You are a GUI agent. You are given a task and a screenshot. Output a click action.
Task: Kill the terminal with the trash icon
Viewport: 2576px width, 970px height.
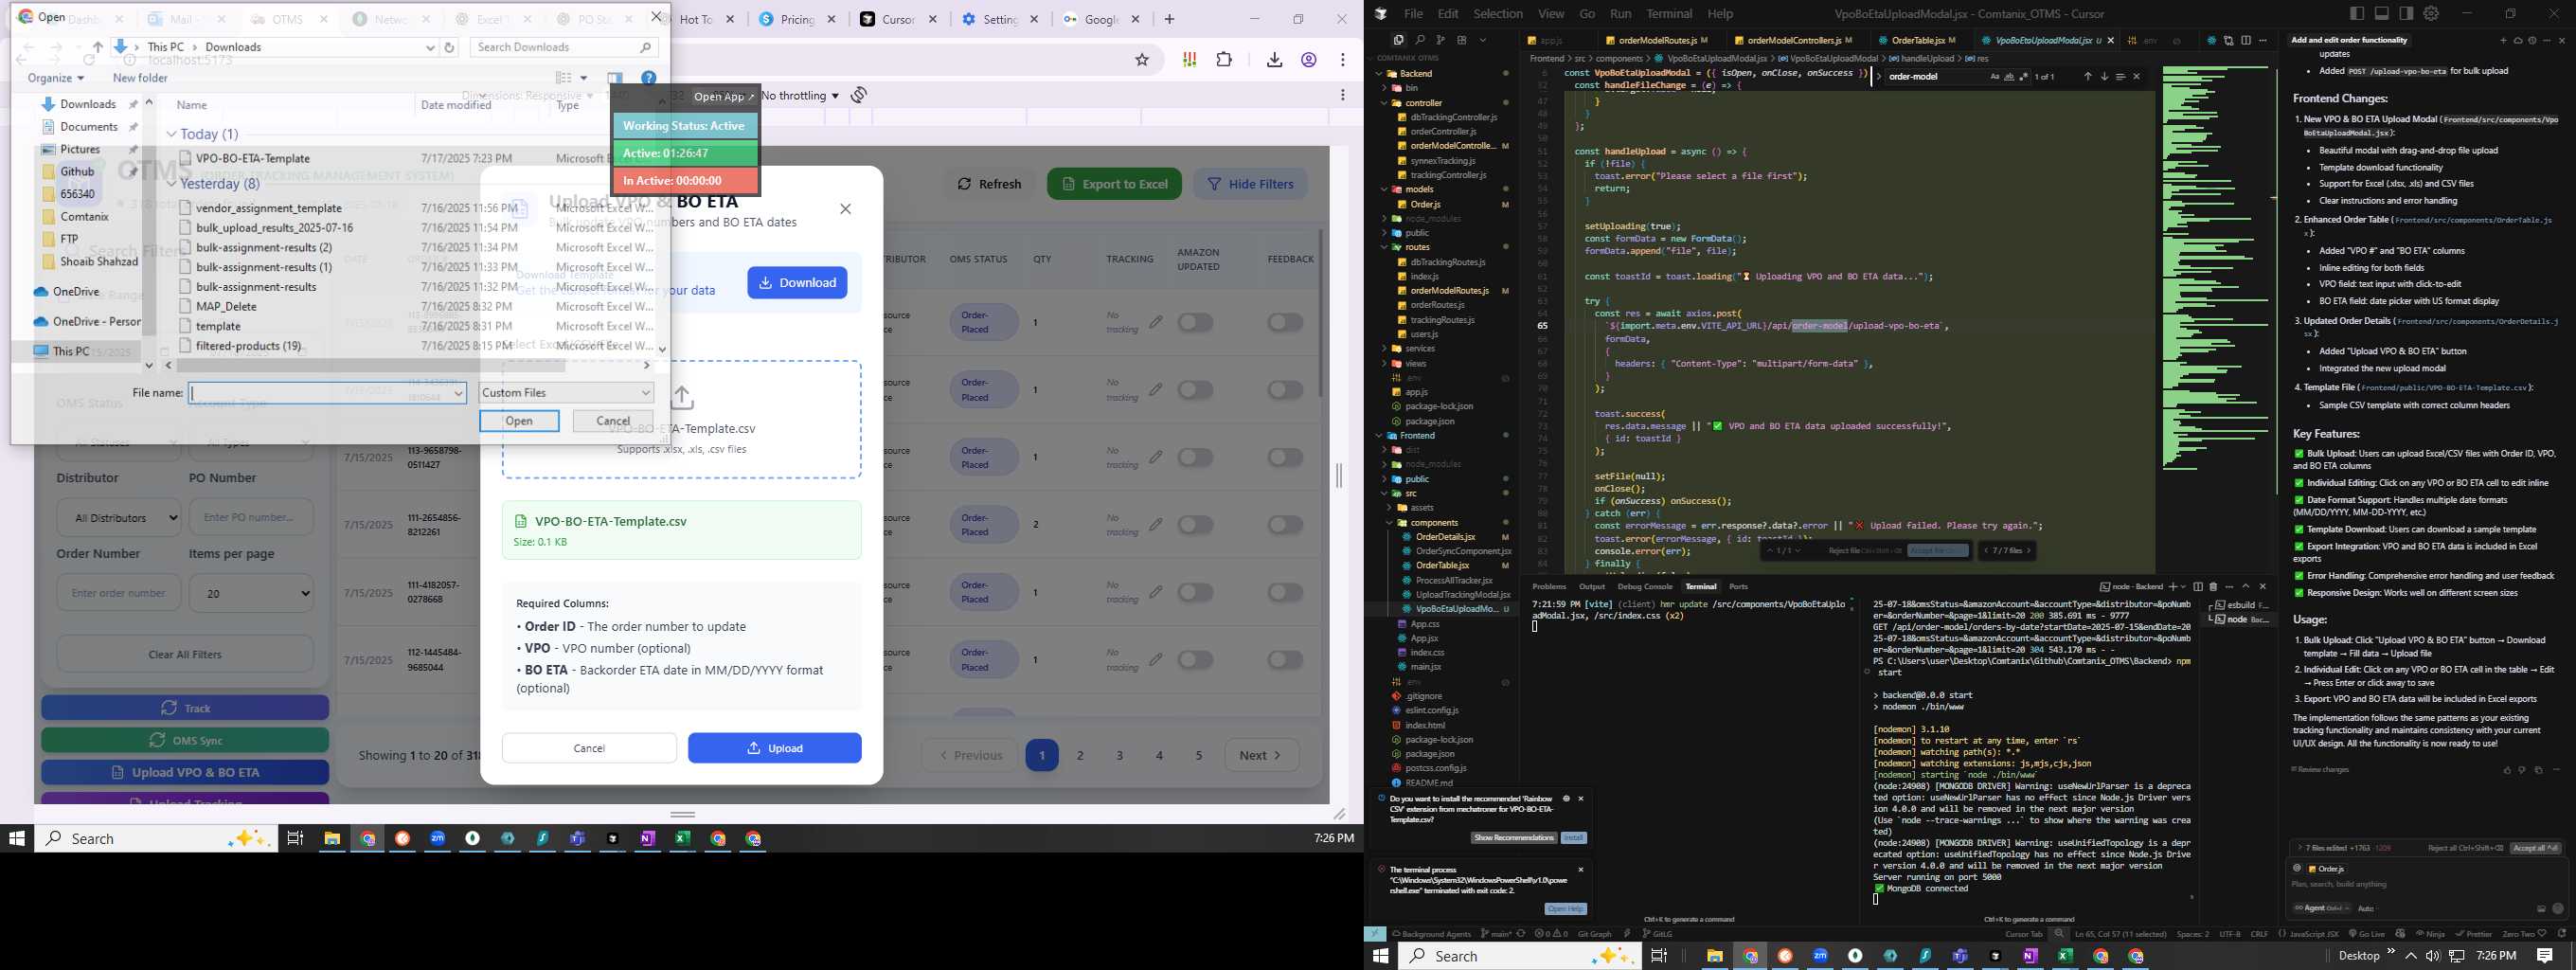[x=2213, y=587]
